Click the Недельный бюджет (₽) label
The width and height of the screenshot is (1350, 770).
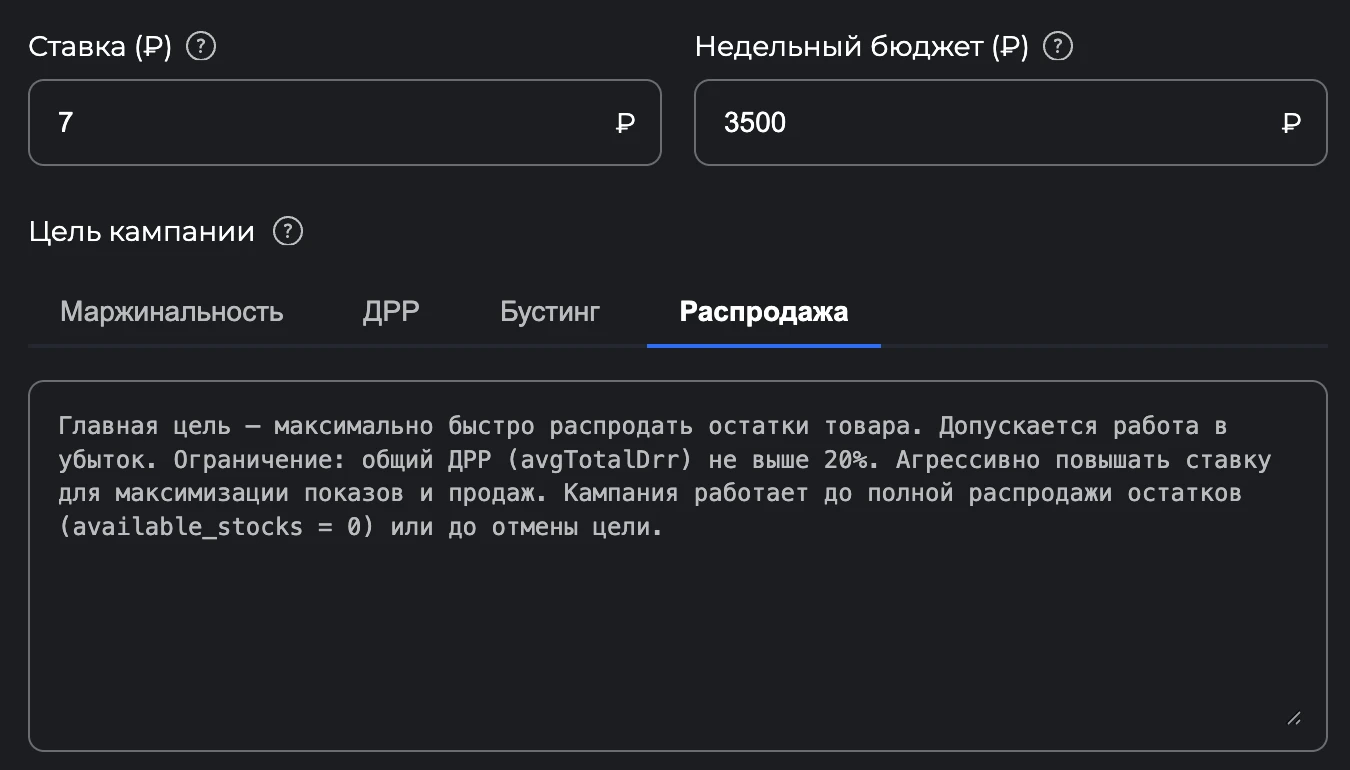[860, 45]
